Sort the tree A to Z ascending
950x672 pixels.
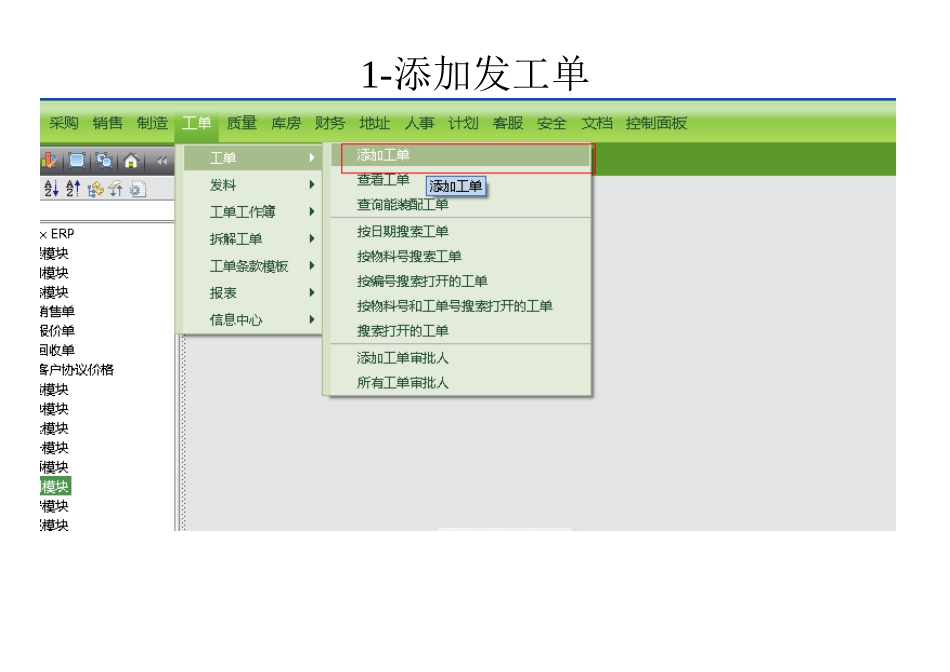51,189
